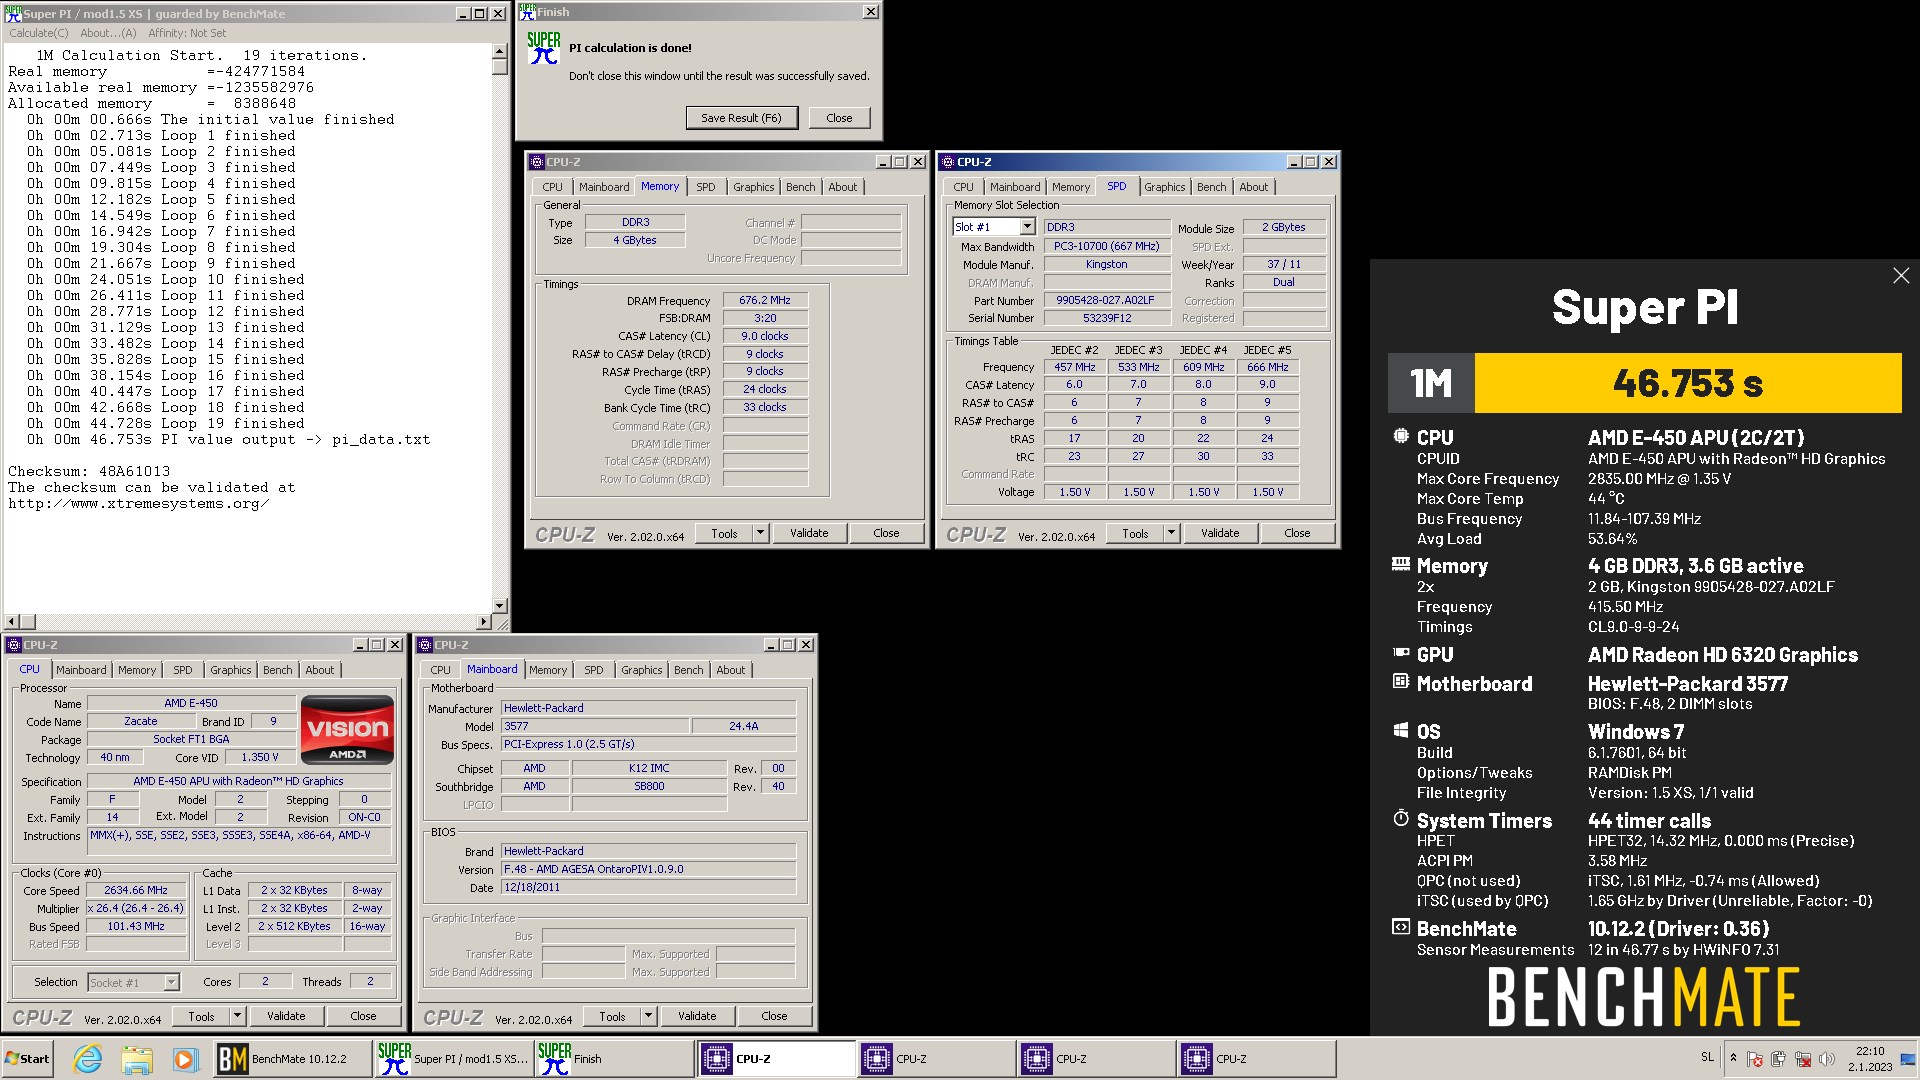Click the Core Speed 2634.66 MHz field
Image resolution: width=1920 pixels, height=1080 pixels.
tap(136, 890)
